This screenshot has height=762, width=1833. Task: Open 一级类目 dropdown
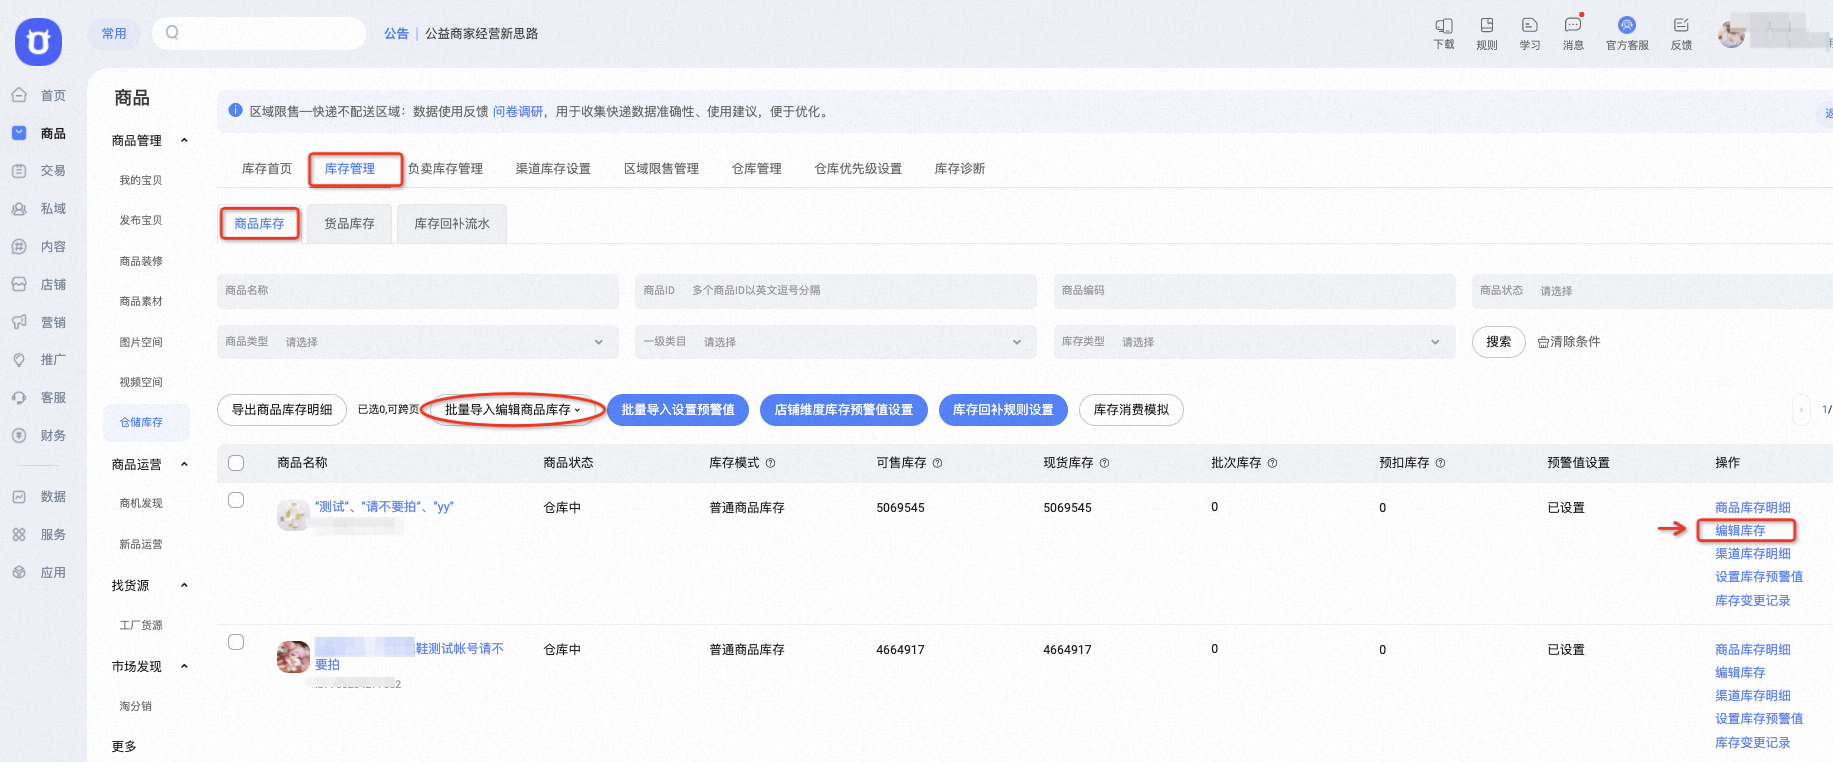(835, 342)
